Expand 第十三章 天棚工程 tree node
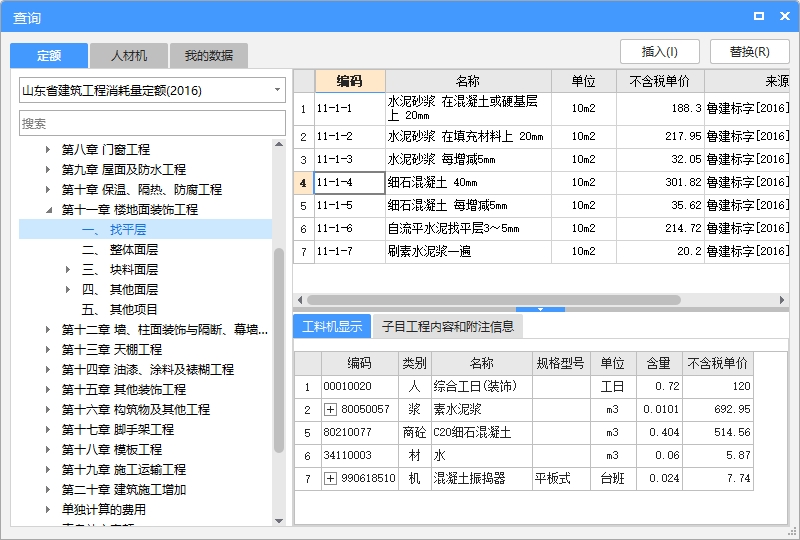Viewport: 800px width, 540px height. click(x=48, y=350)
